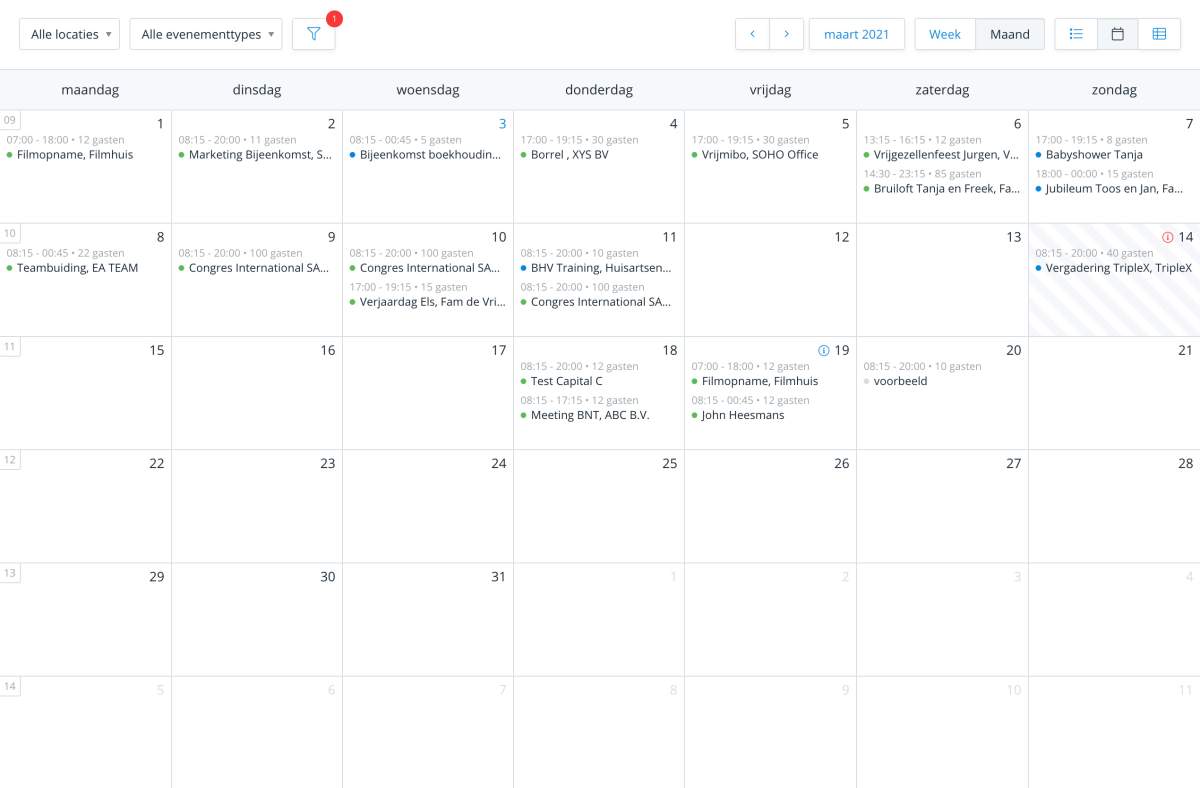Open Borrel, XYS BV event
Screen dimensions: 1200x788
click(569, 155)
